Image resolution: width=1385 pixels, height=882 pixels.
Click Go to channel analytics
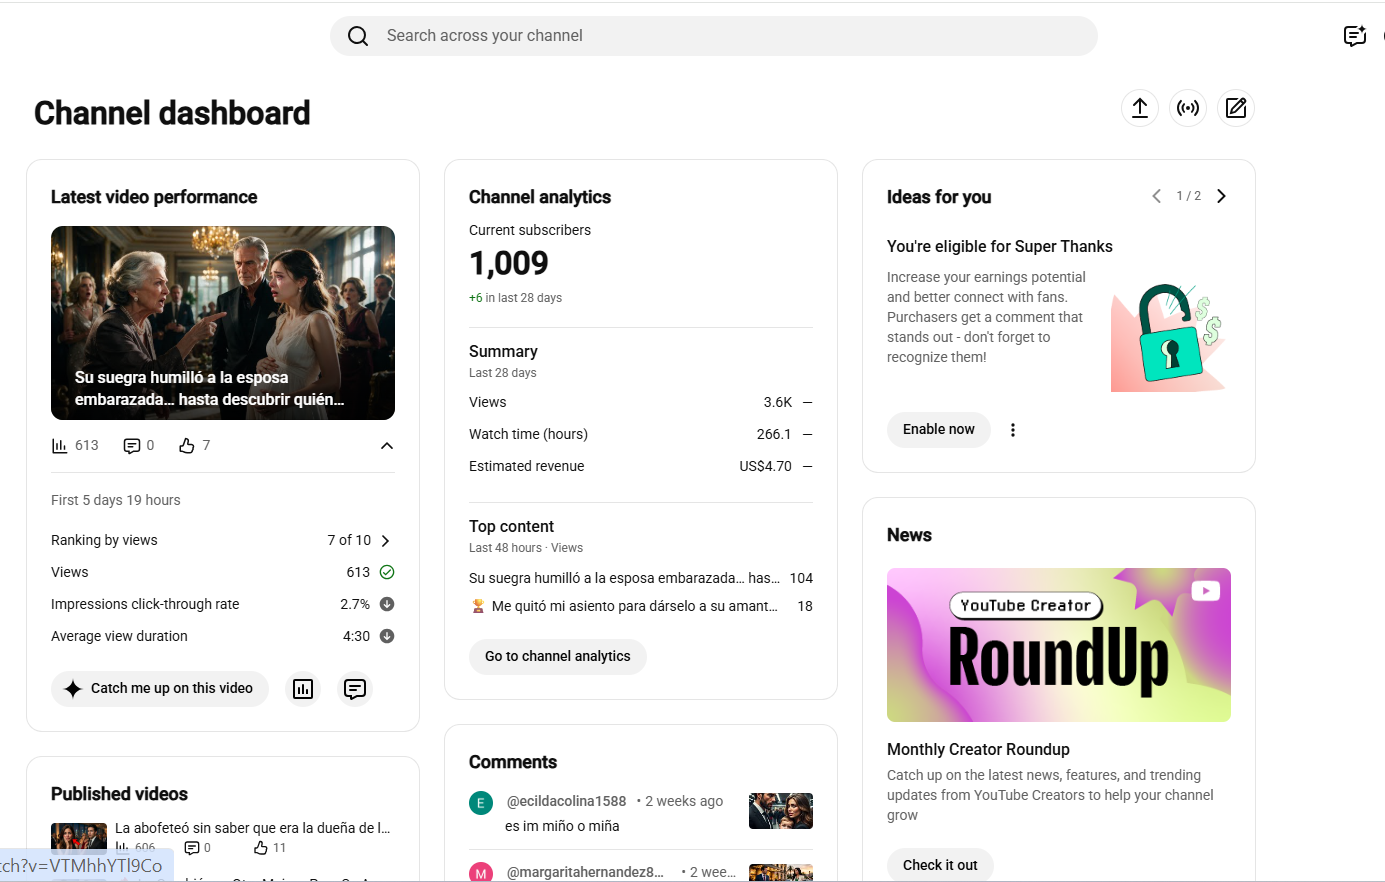pyautogui.click(x=558, y=657)
